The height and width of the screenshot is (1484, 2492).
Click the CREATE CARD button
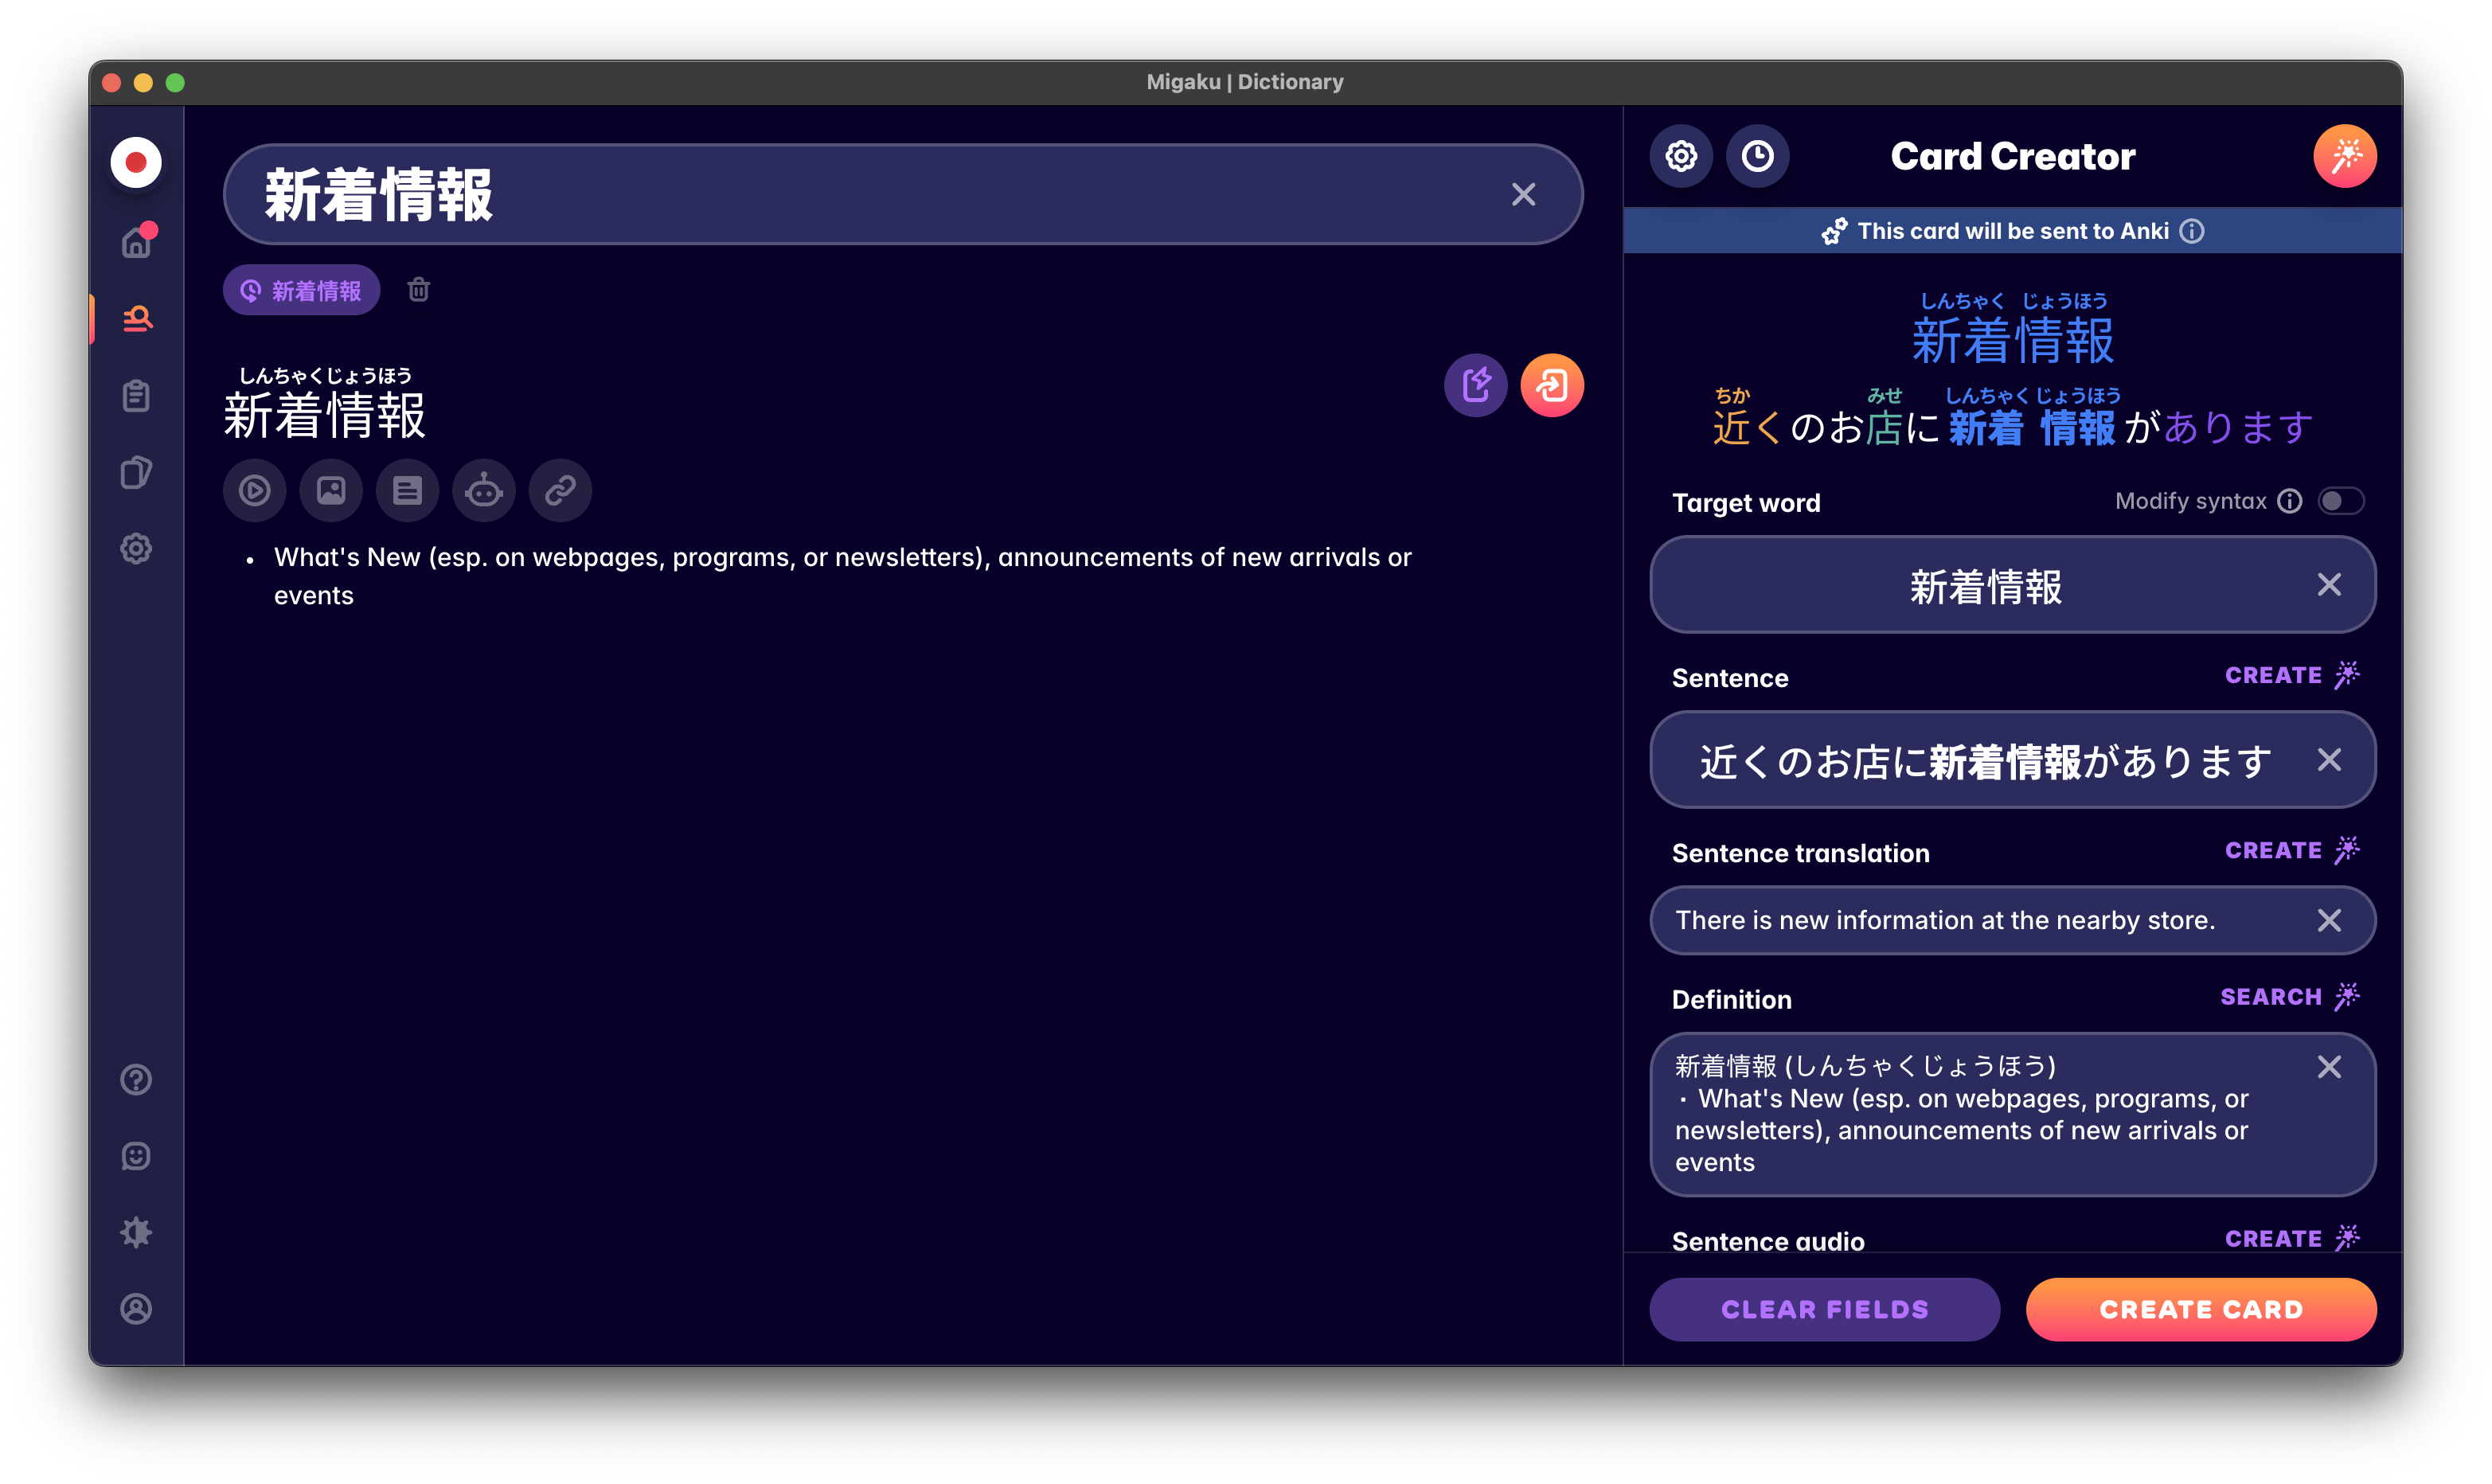pos(2201,1310)
